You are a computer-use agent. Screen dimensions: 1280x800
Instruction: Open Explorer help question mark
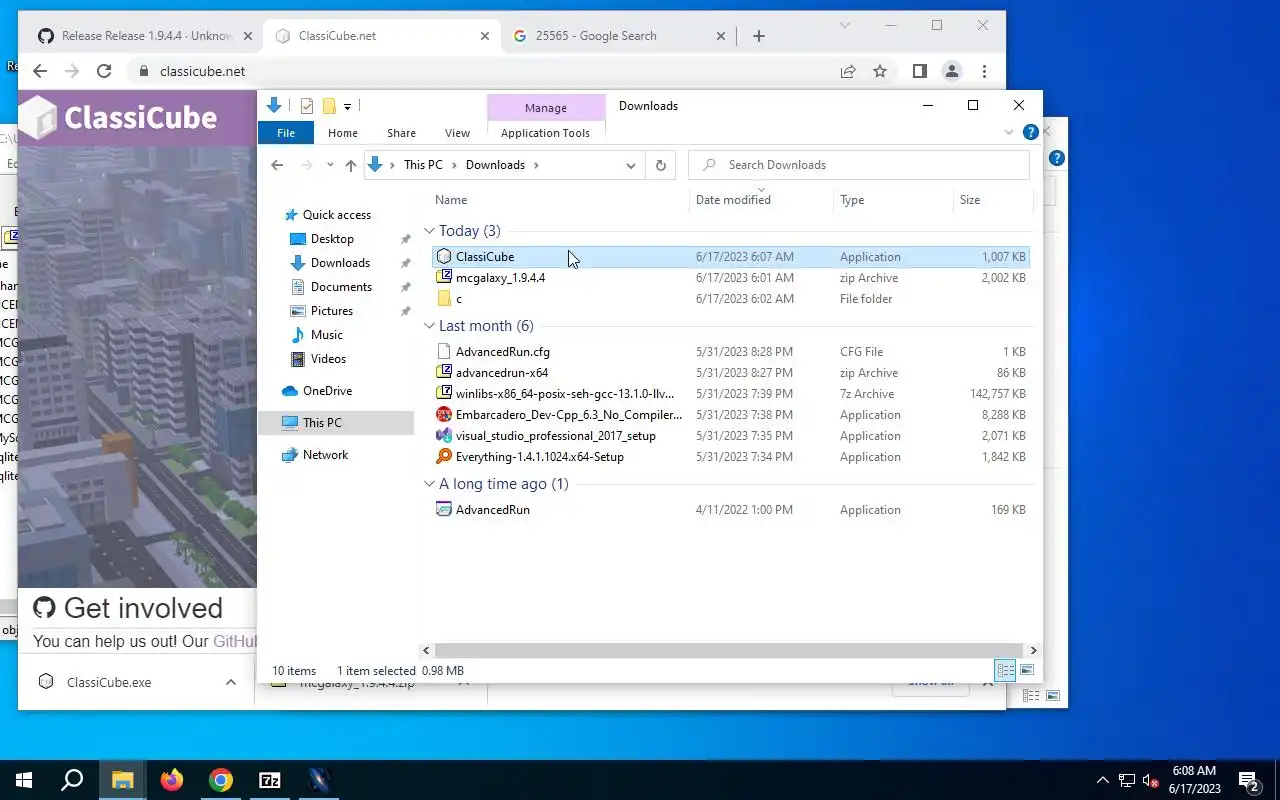(1031, 132)
